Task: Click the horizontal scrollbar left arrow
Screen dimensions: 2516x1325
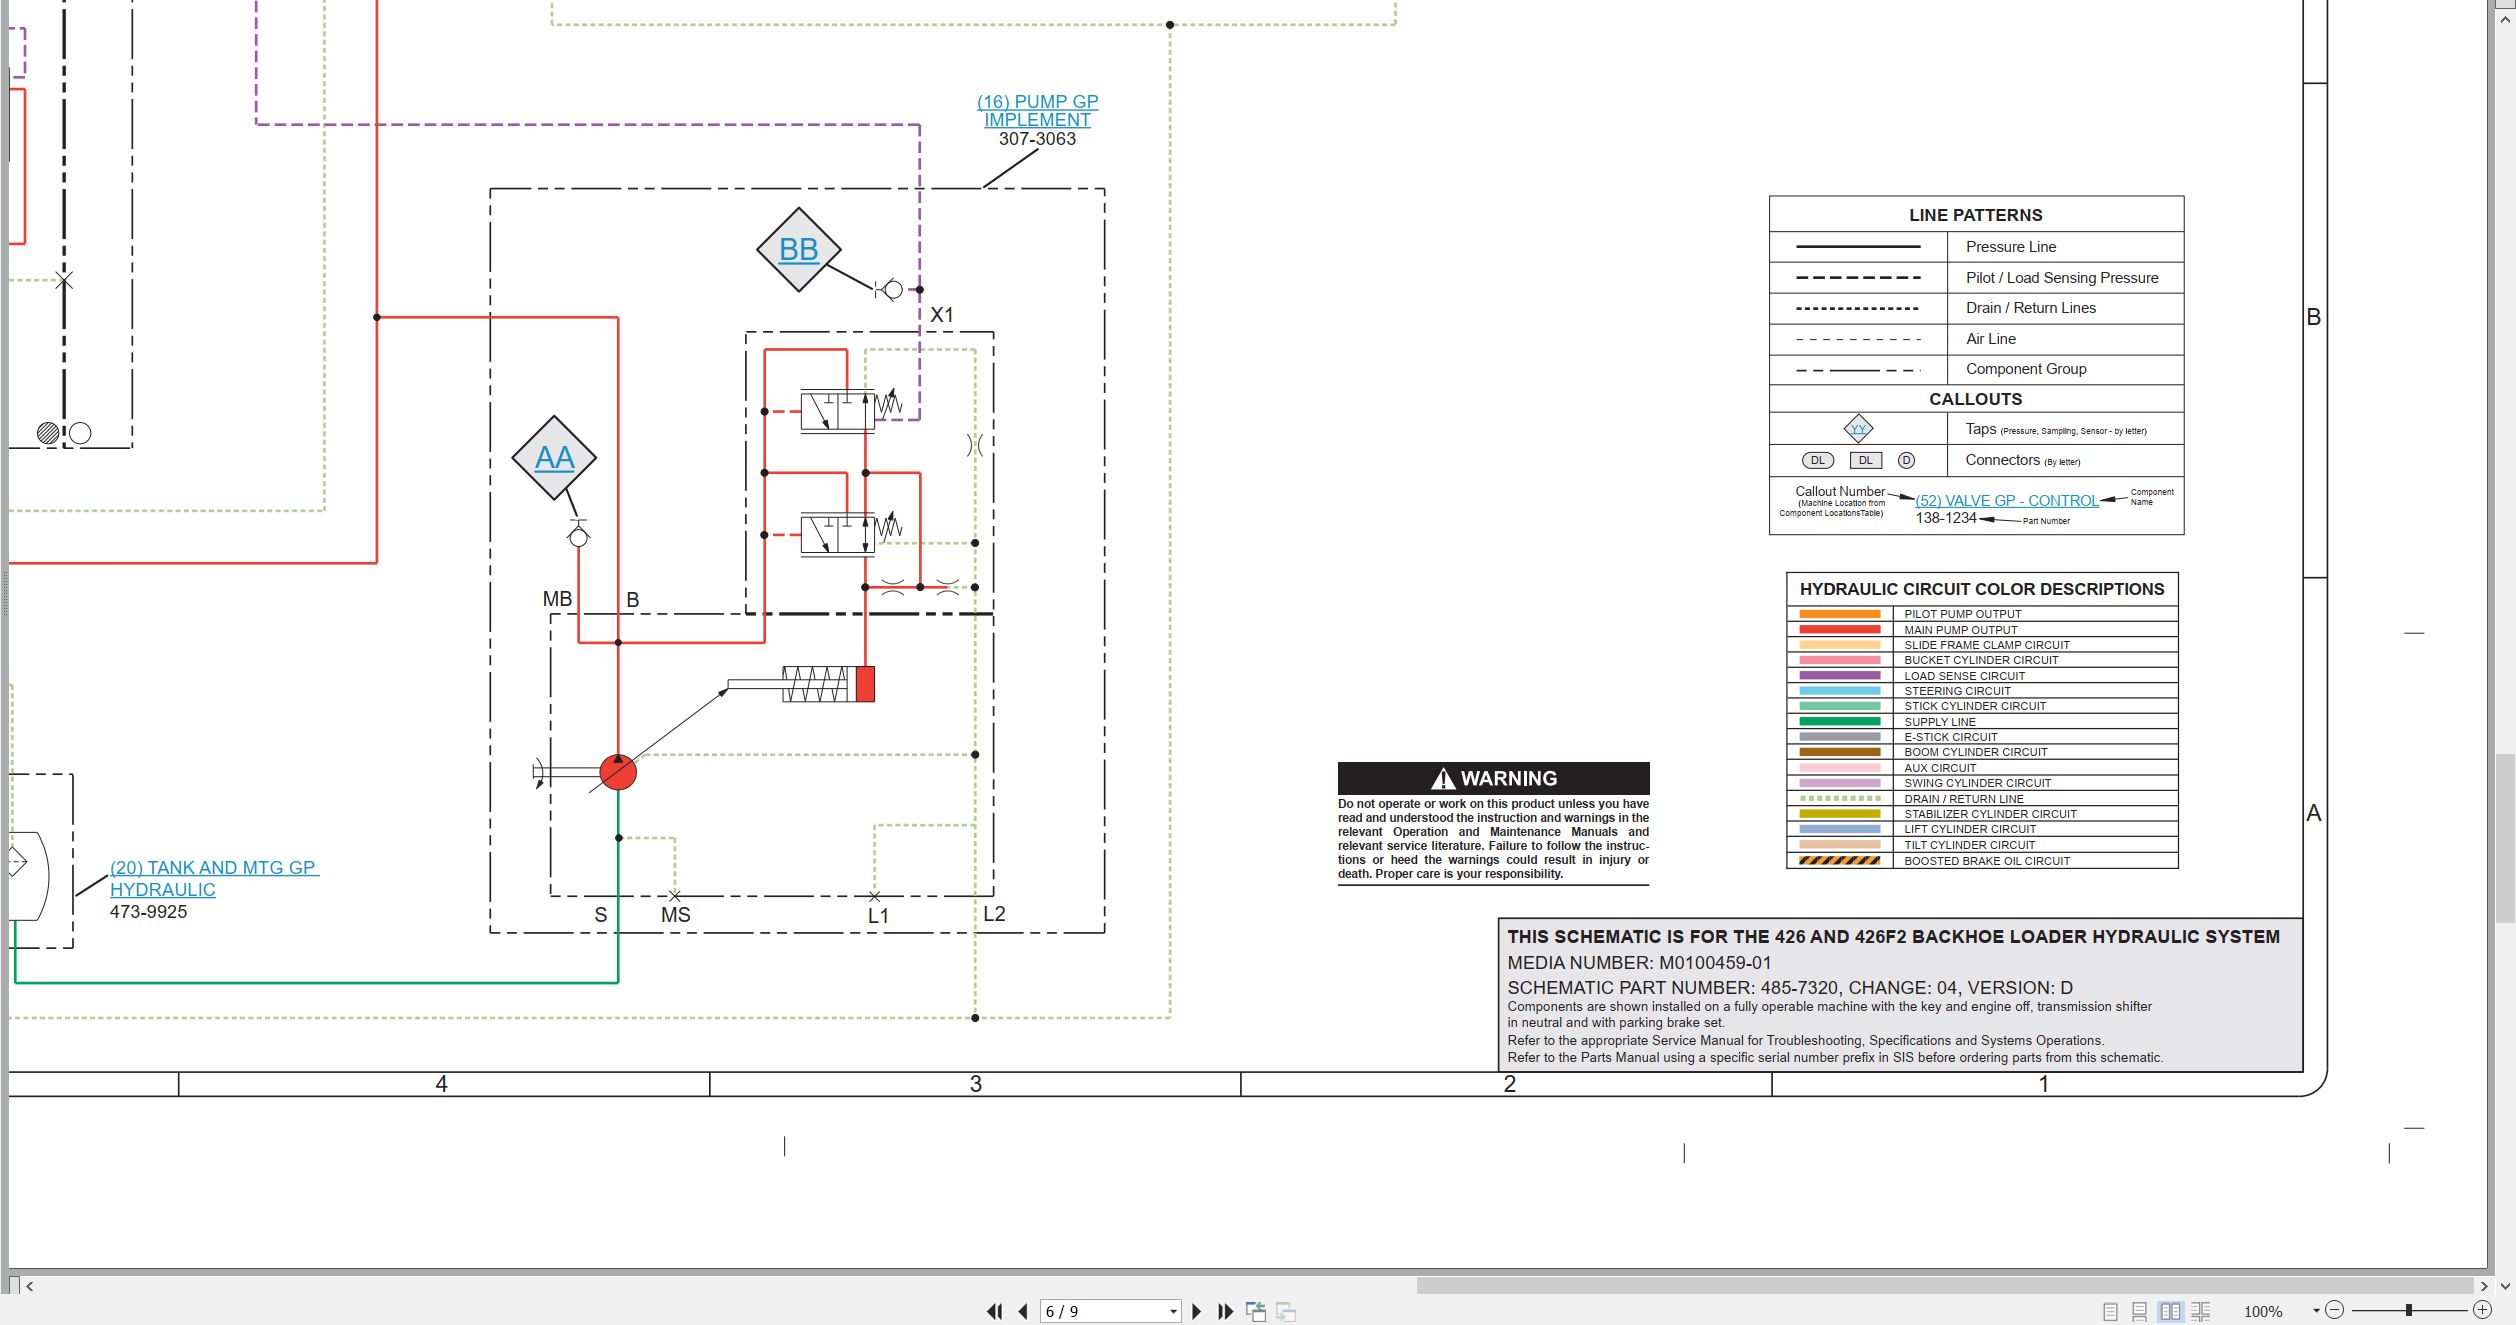Action: (x=30, y=1286)
